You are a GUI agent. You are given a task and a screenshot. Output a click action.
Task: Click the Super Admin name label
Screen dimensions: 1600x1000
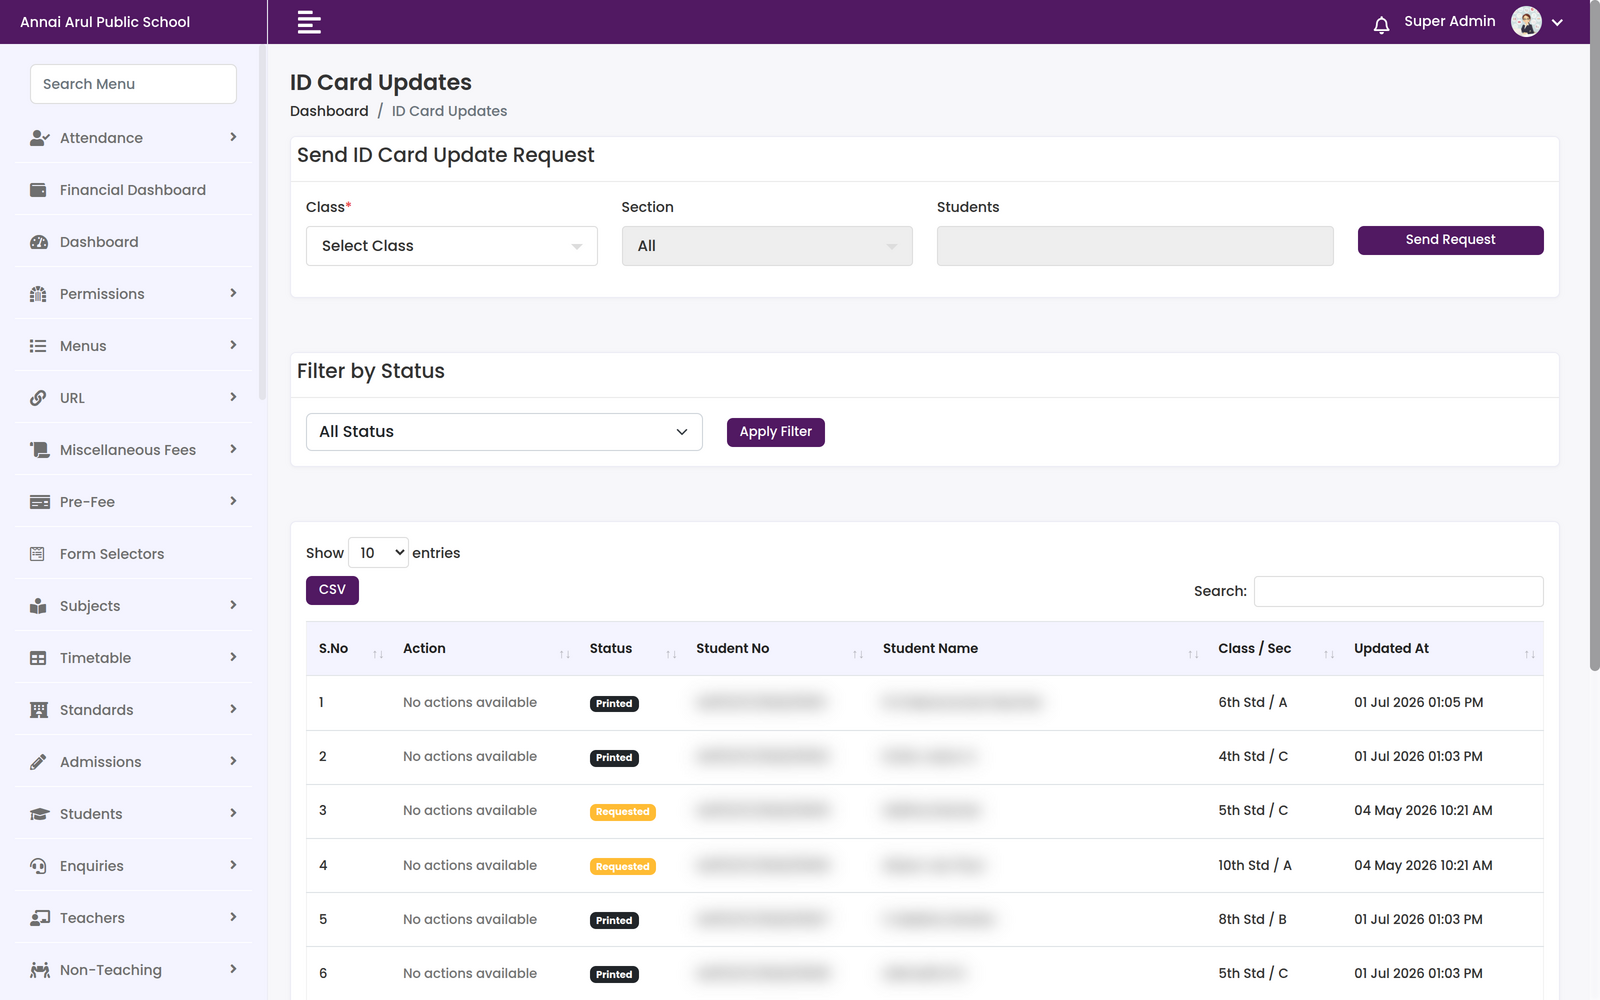tap(1449, 21)
